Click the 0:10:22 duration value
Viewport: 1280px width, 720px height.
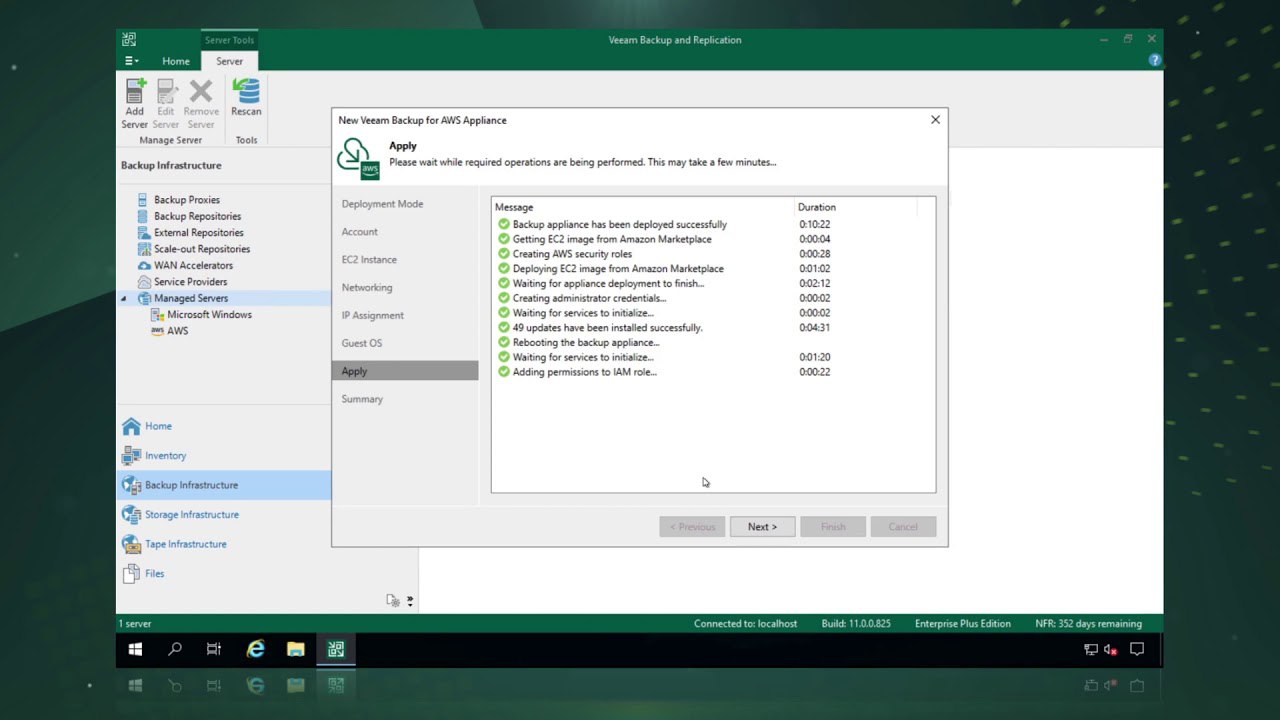815,225
